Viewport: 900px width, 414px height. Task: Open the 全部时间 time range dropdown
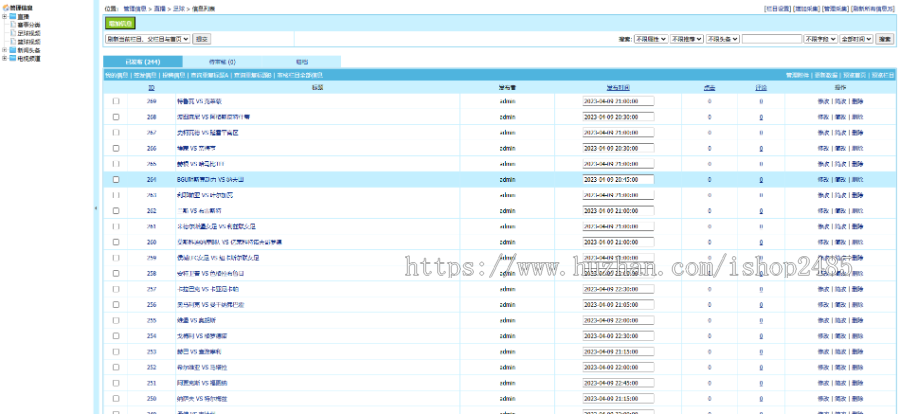click(x=856, y=39)
